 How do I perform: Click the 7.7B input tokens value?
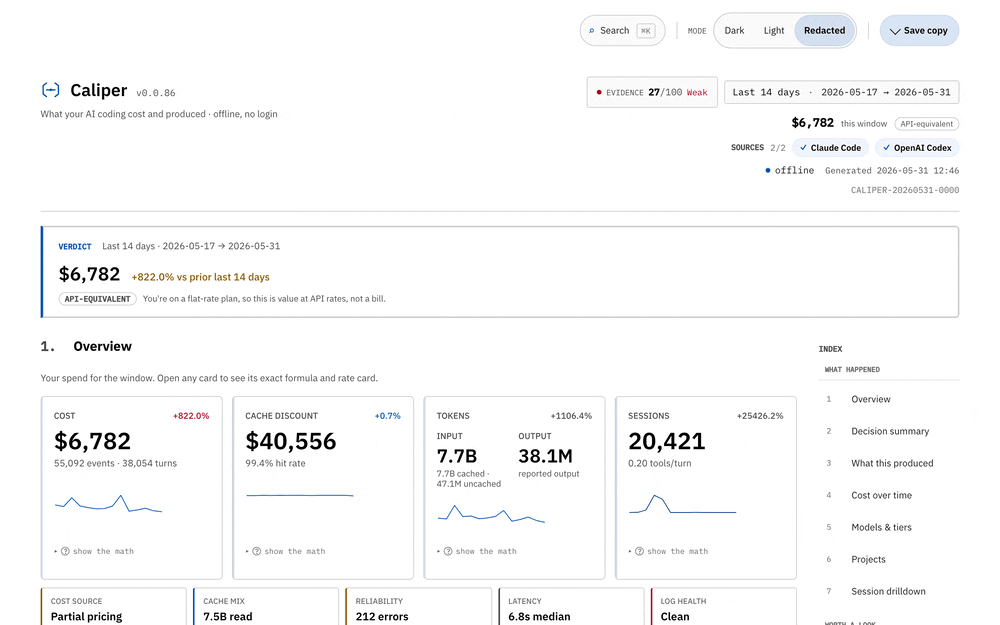click(x=457, y=456)
